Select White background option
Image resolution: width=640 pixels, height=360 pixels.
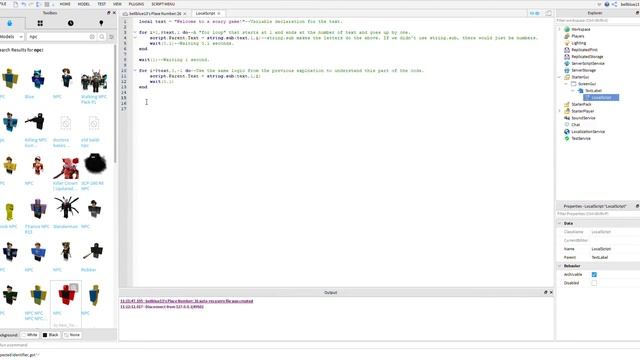tap(30, 335)
